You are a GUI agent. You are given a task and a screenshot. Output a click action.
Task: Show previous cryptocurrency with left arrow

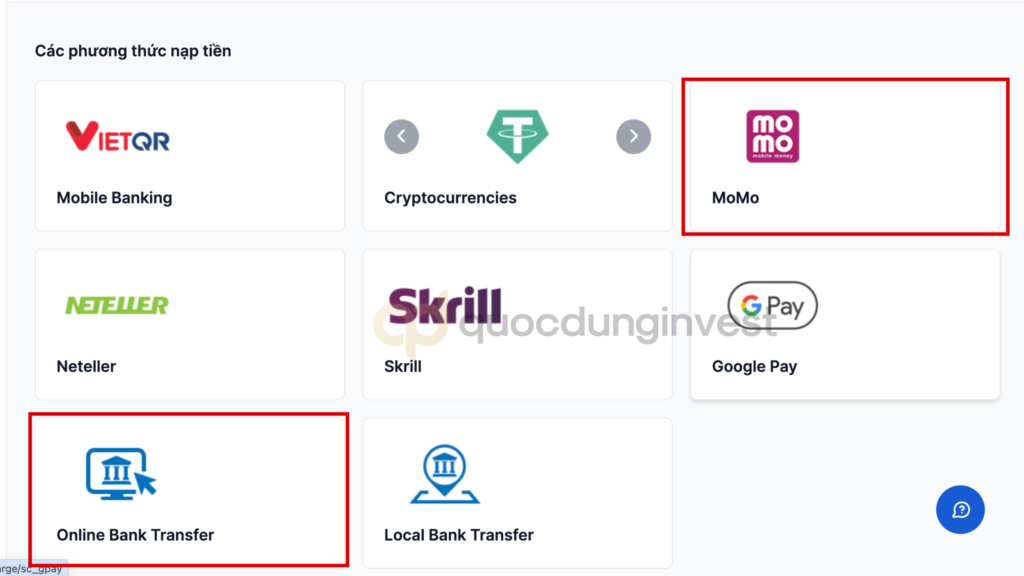(402, 136)
